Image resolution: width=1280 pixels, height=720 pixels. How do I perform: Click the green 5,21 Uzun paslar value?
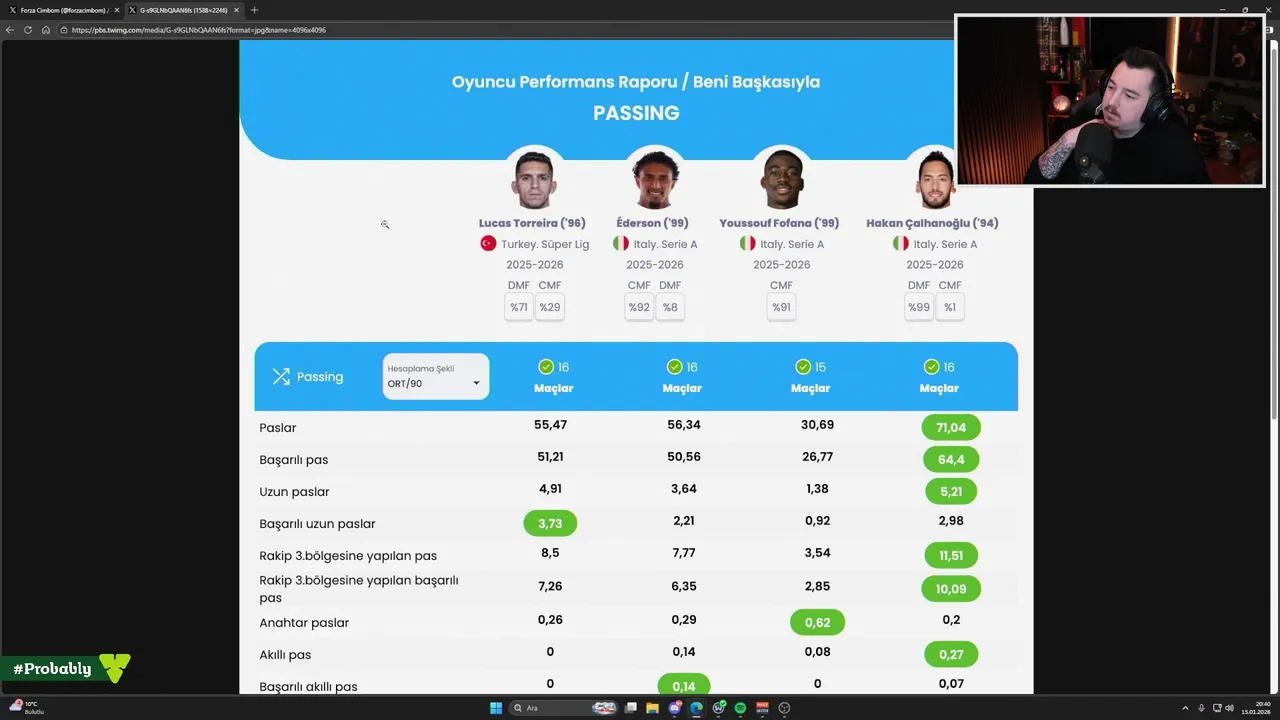(951, 492)
